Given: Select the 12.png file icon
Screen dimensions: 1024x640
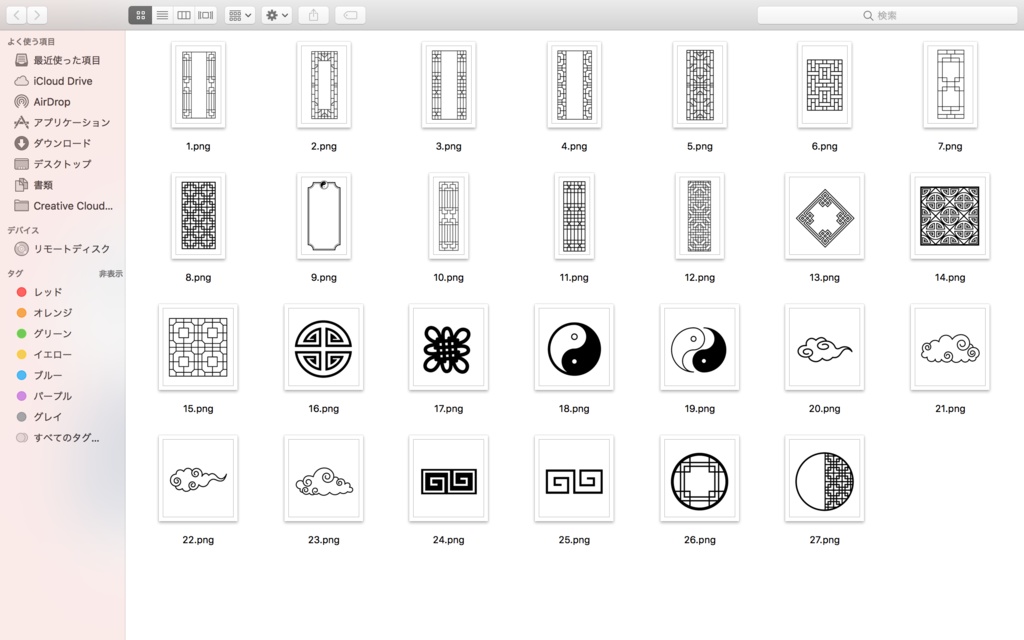Looking at the screenshot, I should pos(699,216).
